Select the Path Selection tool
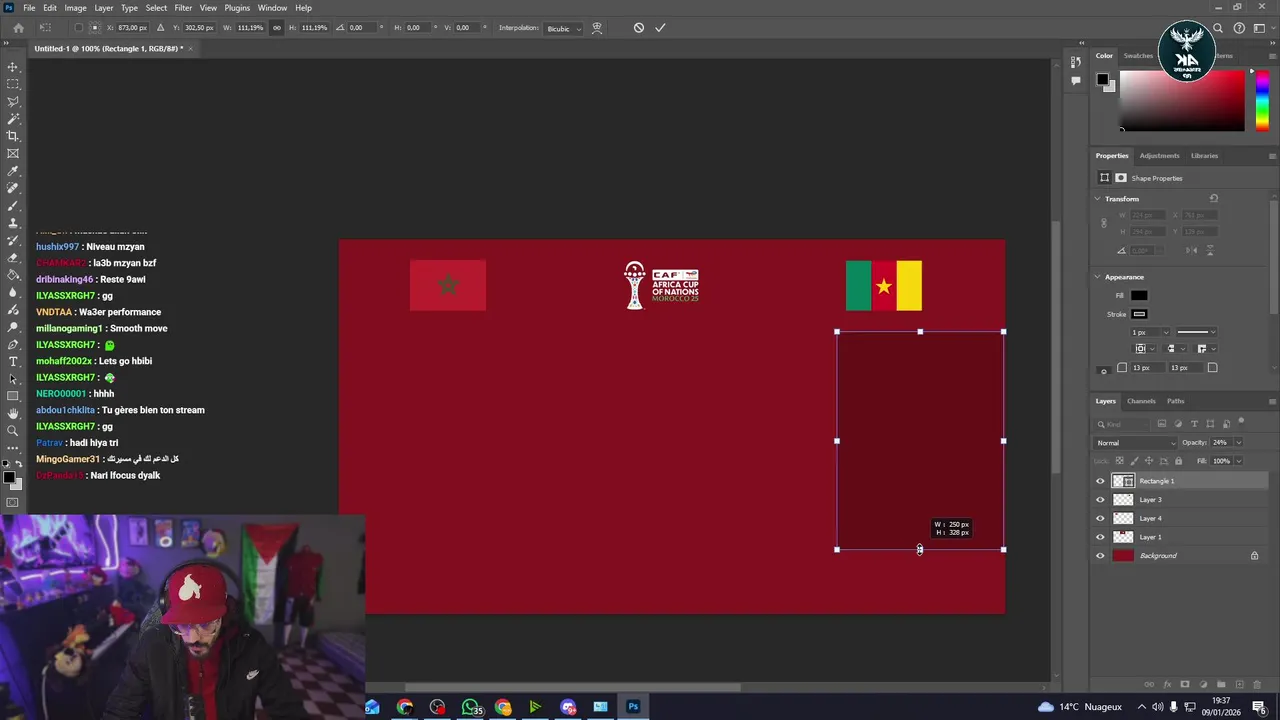Viewport: 1280px width, 720px height. pos(13,379)
